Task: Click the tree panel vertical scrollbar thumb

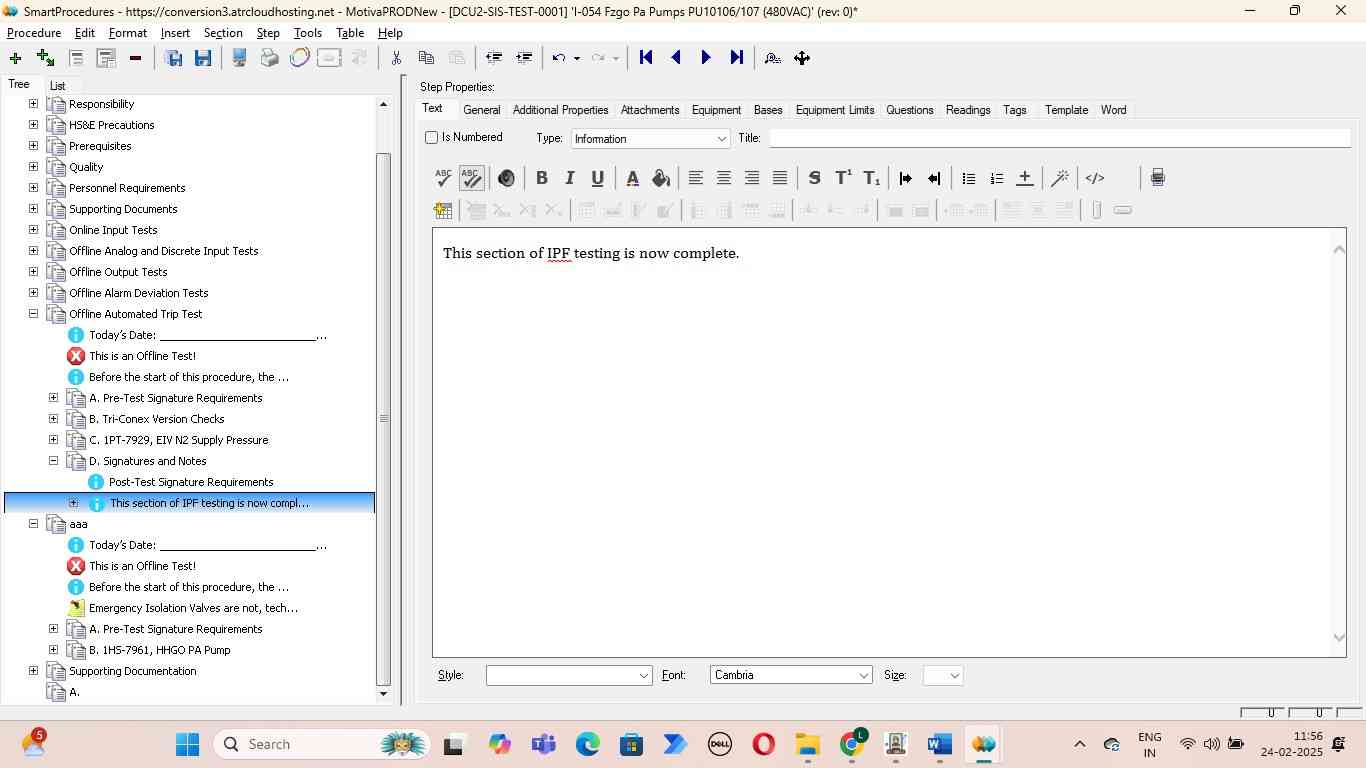Action: coord(383,418)
